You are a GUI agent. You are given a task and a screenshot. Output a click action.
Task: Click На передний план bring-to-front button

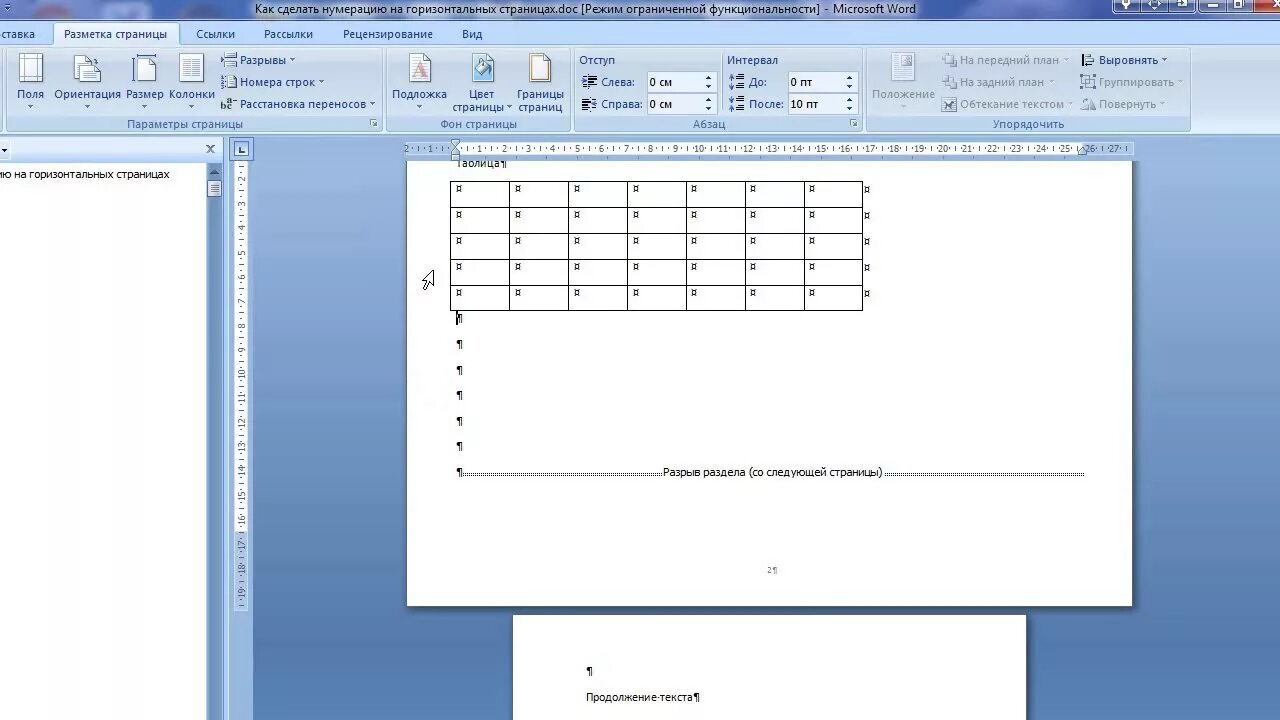click(x=1005, y=60)
